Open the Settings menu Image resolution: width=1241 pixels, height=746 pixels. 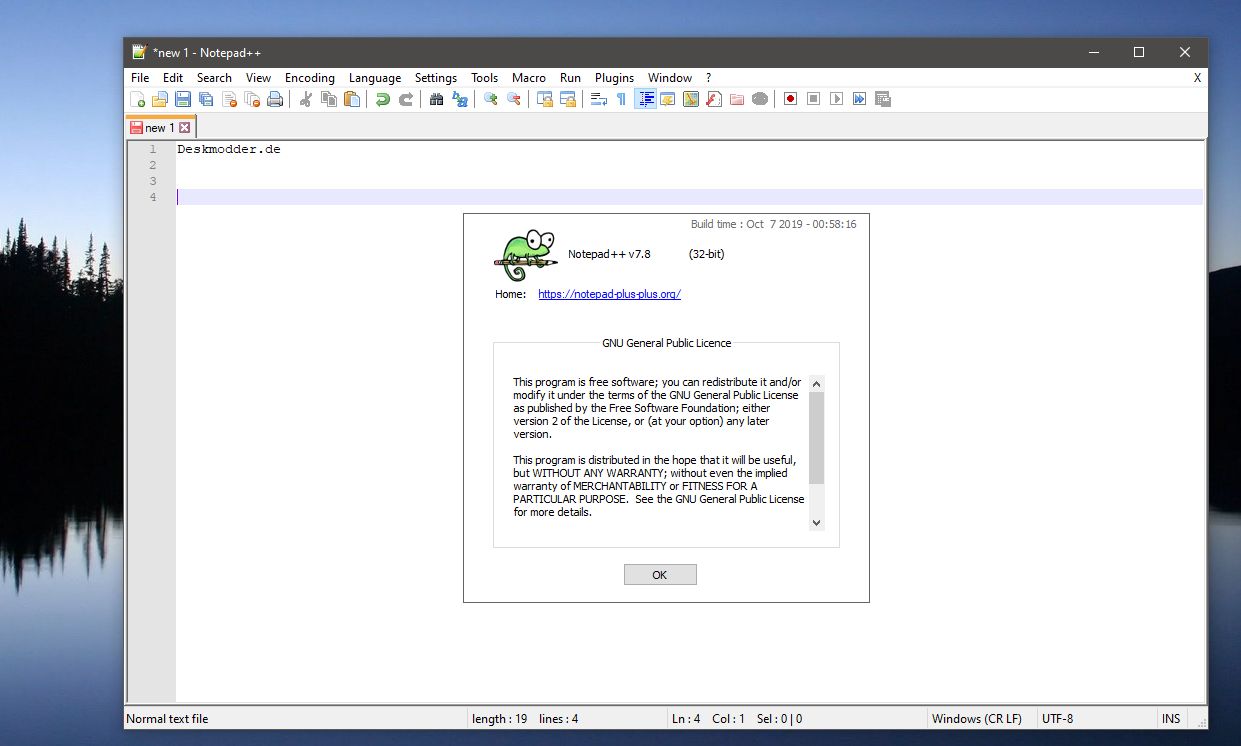click(436, 77)
